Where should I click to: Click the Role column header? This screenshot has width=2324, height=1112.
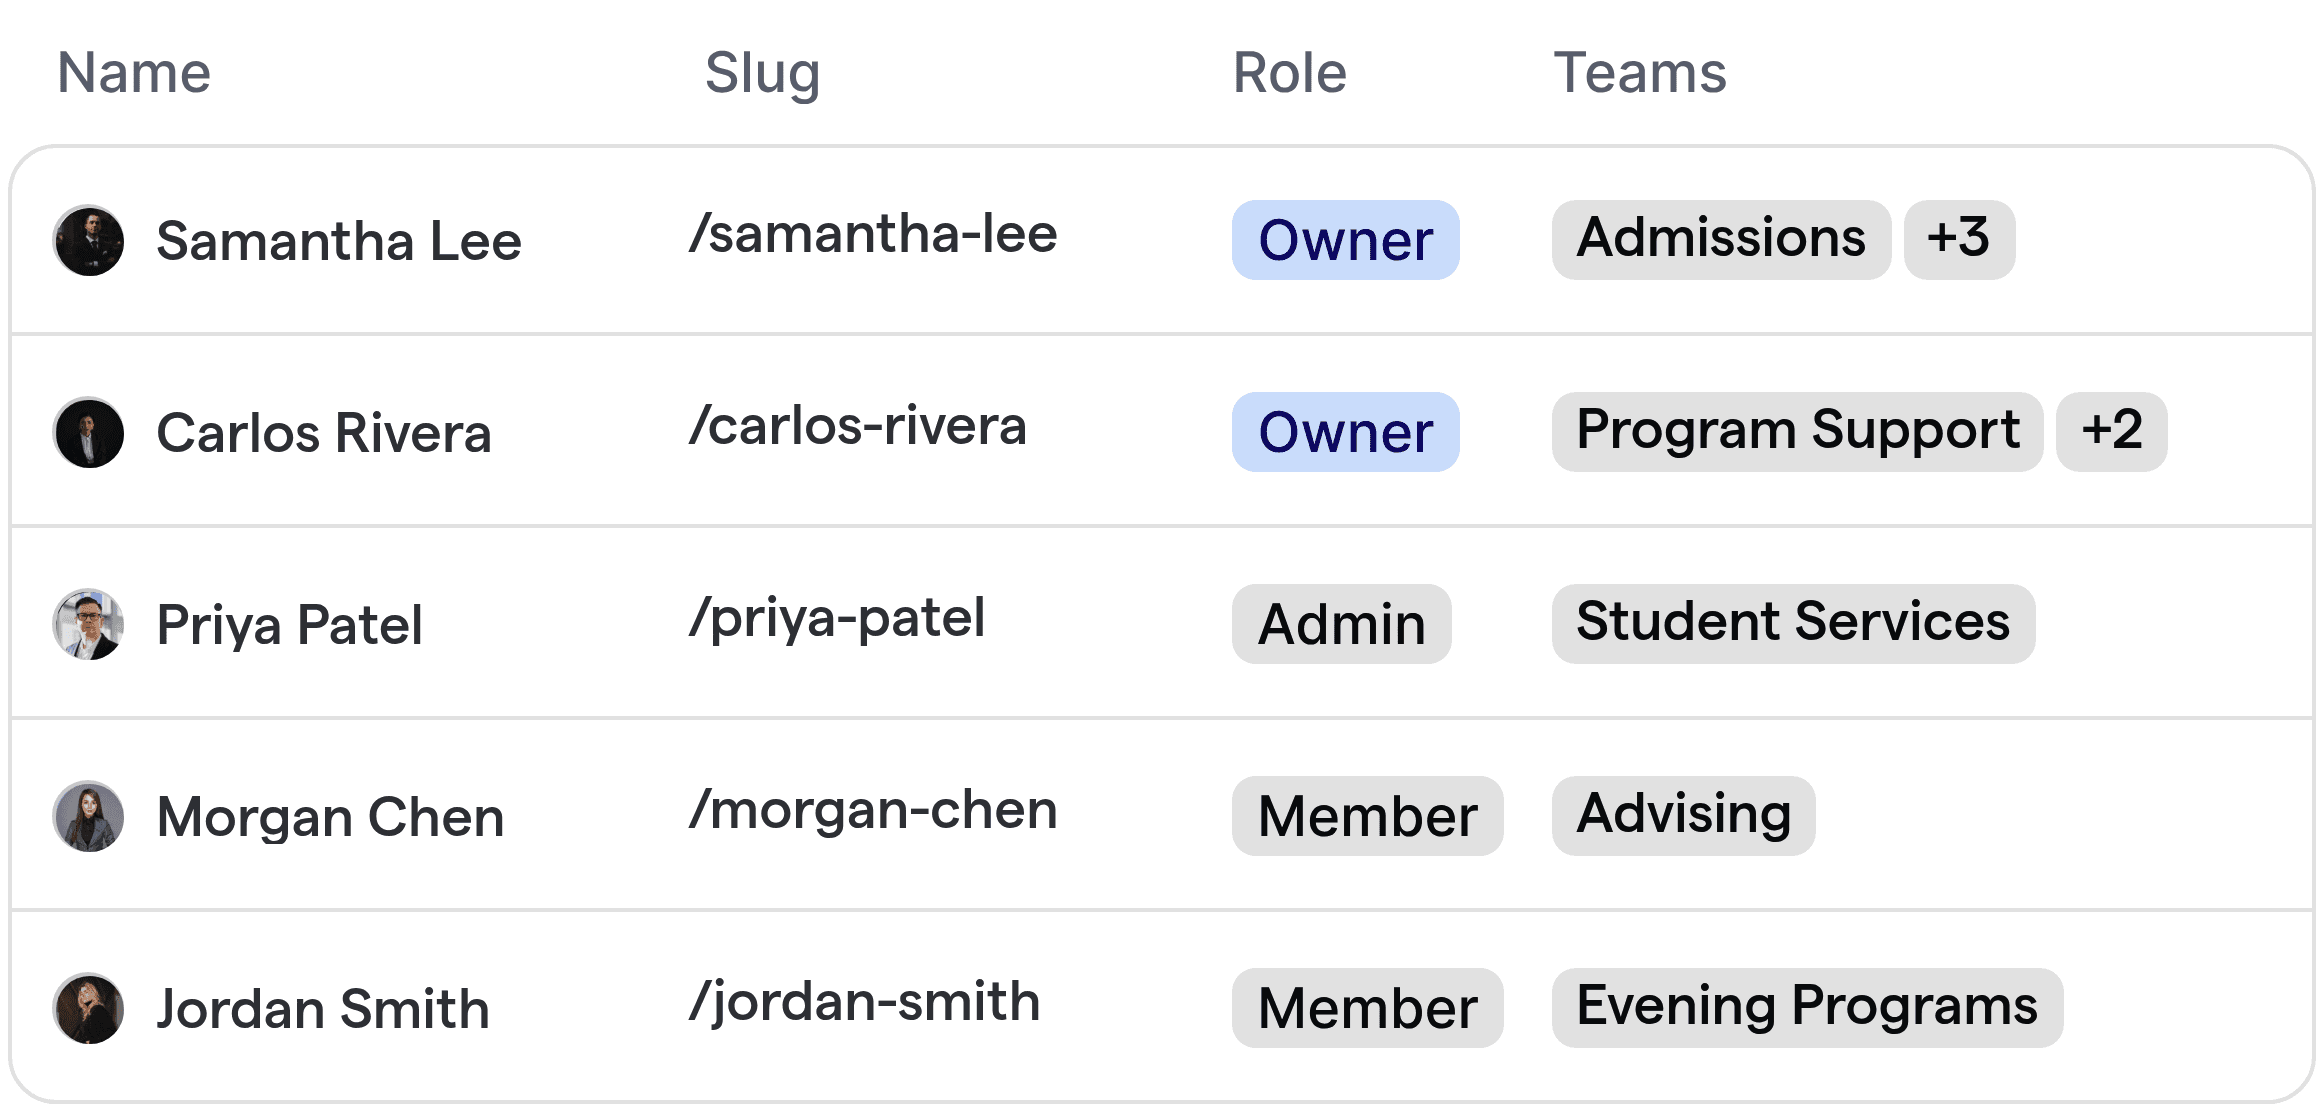(1290, 73)
